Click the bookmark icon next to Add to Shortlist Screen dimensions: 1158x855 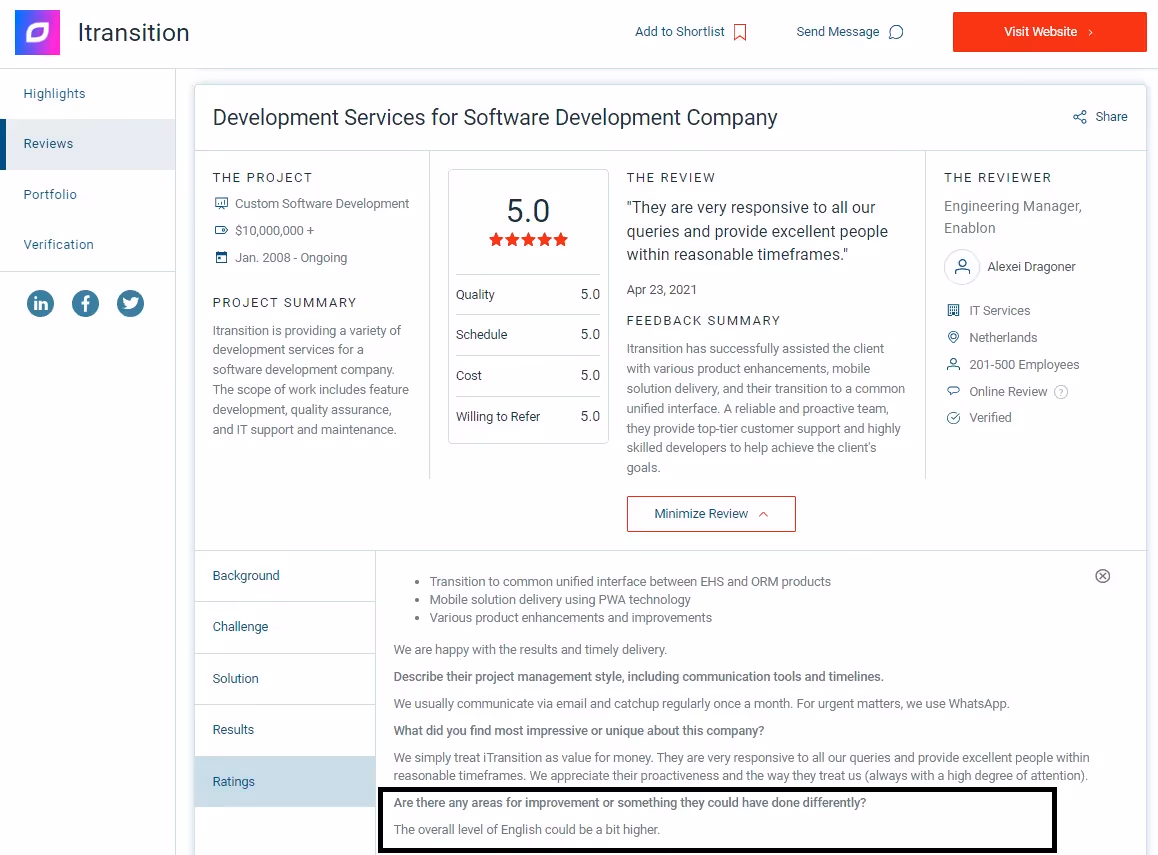740,32
